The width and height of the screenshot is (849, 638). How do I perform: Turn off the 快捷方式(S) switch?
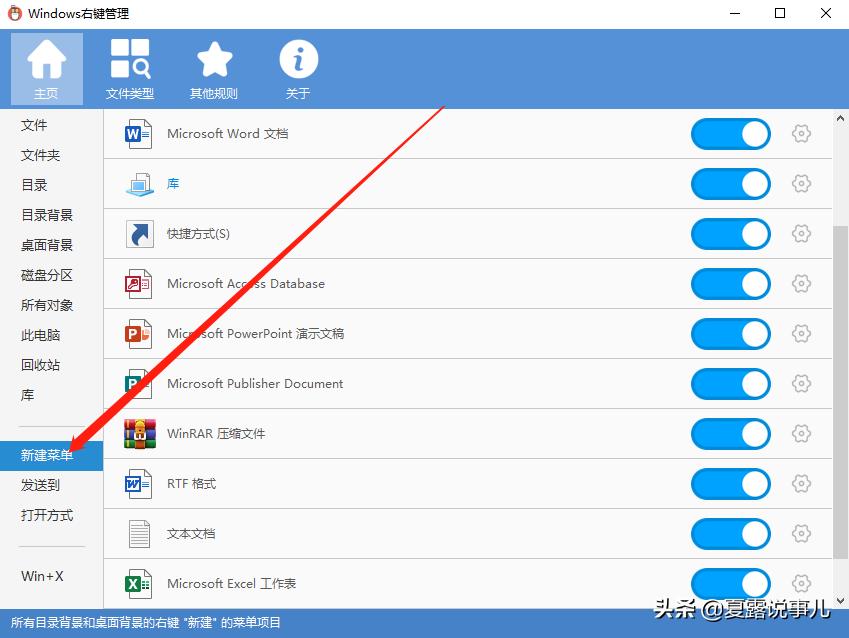(x=730, y=233)
